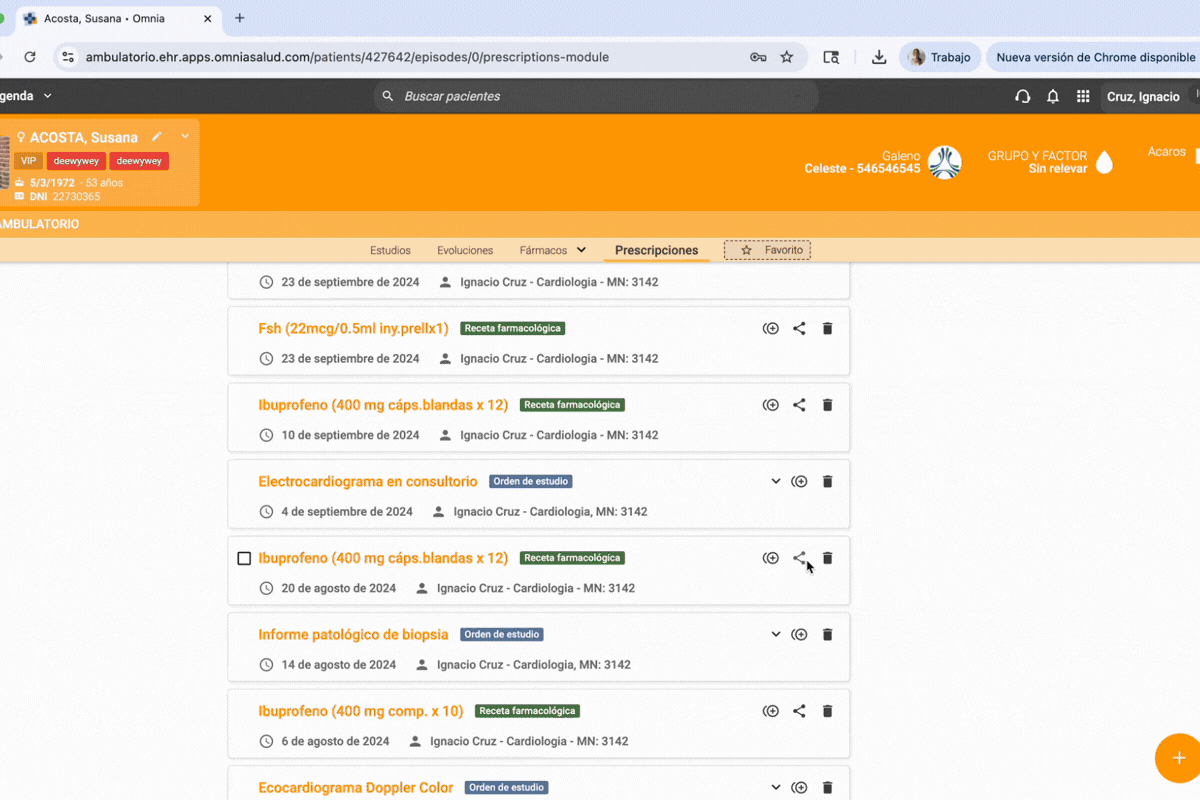Expand Informe patológico de biopsia details
This screenshot has height=800, width=1200.
pyautogui.click(x=775, y=634)
